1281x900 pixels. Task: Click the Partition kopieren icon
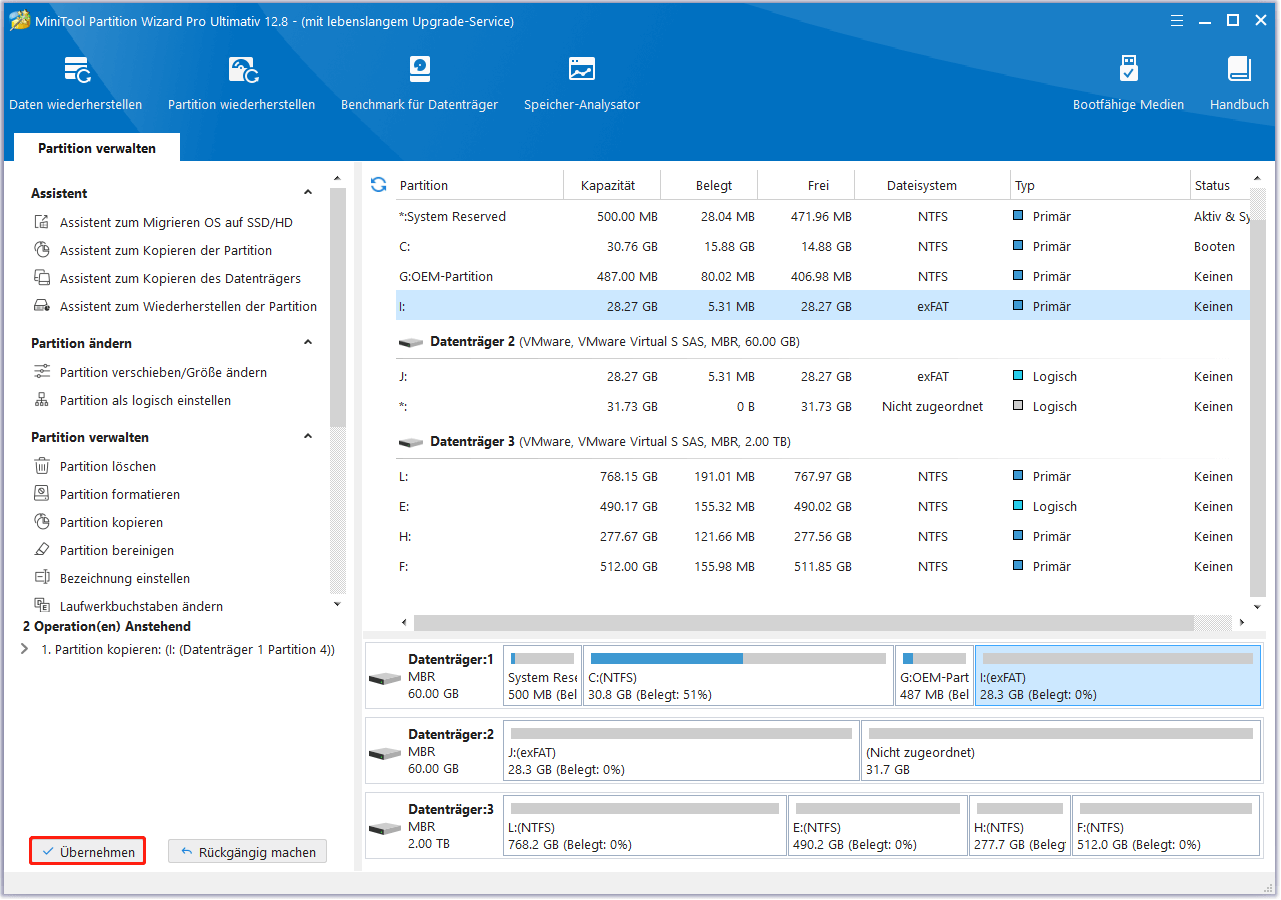(x=42, y=523)
